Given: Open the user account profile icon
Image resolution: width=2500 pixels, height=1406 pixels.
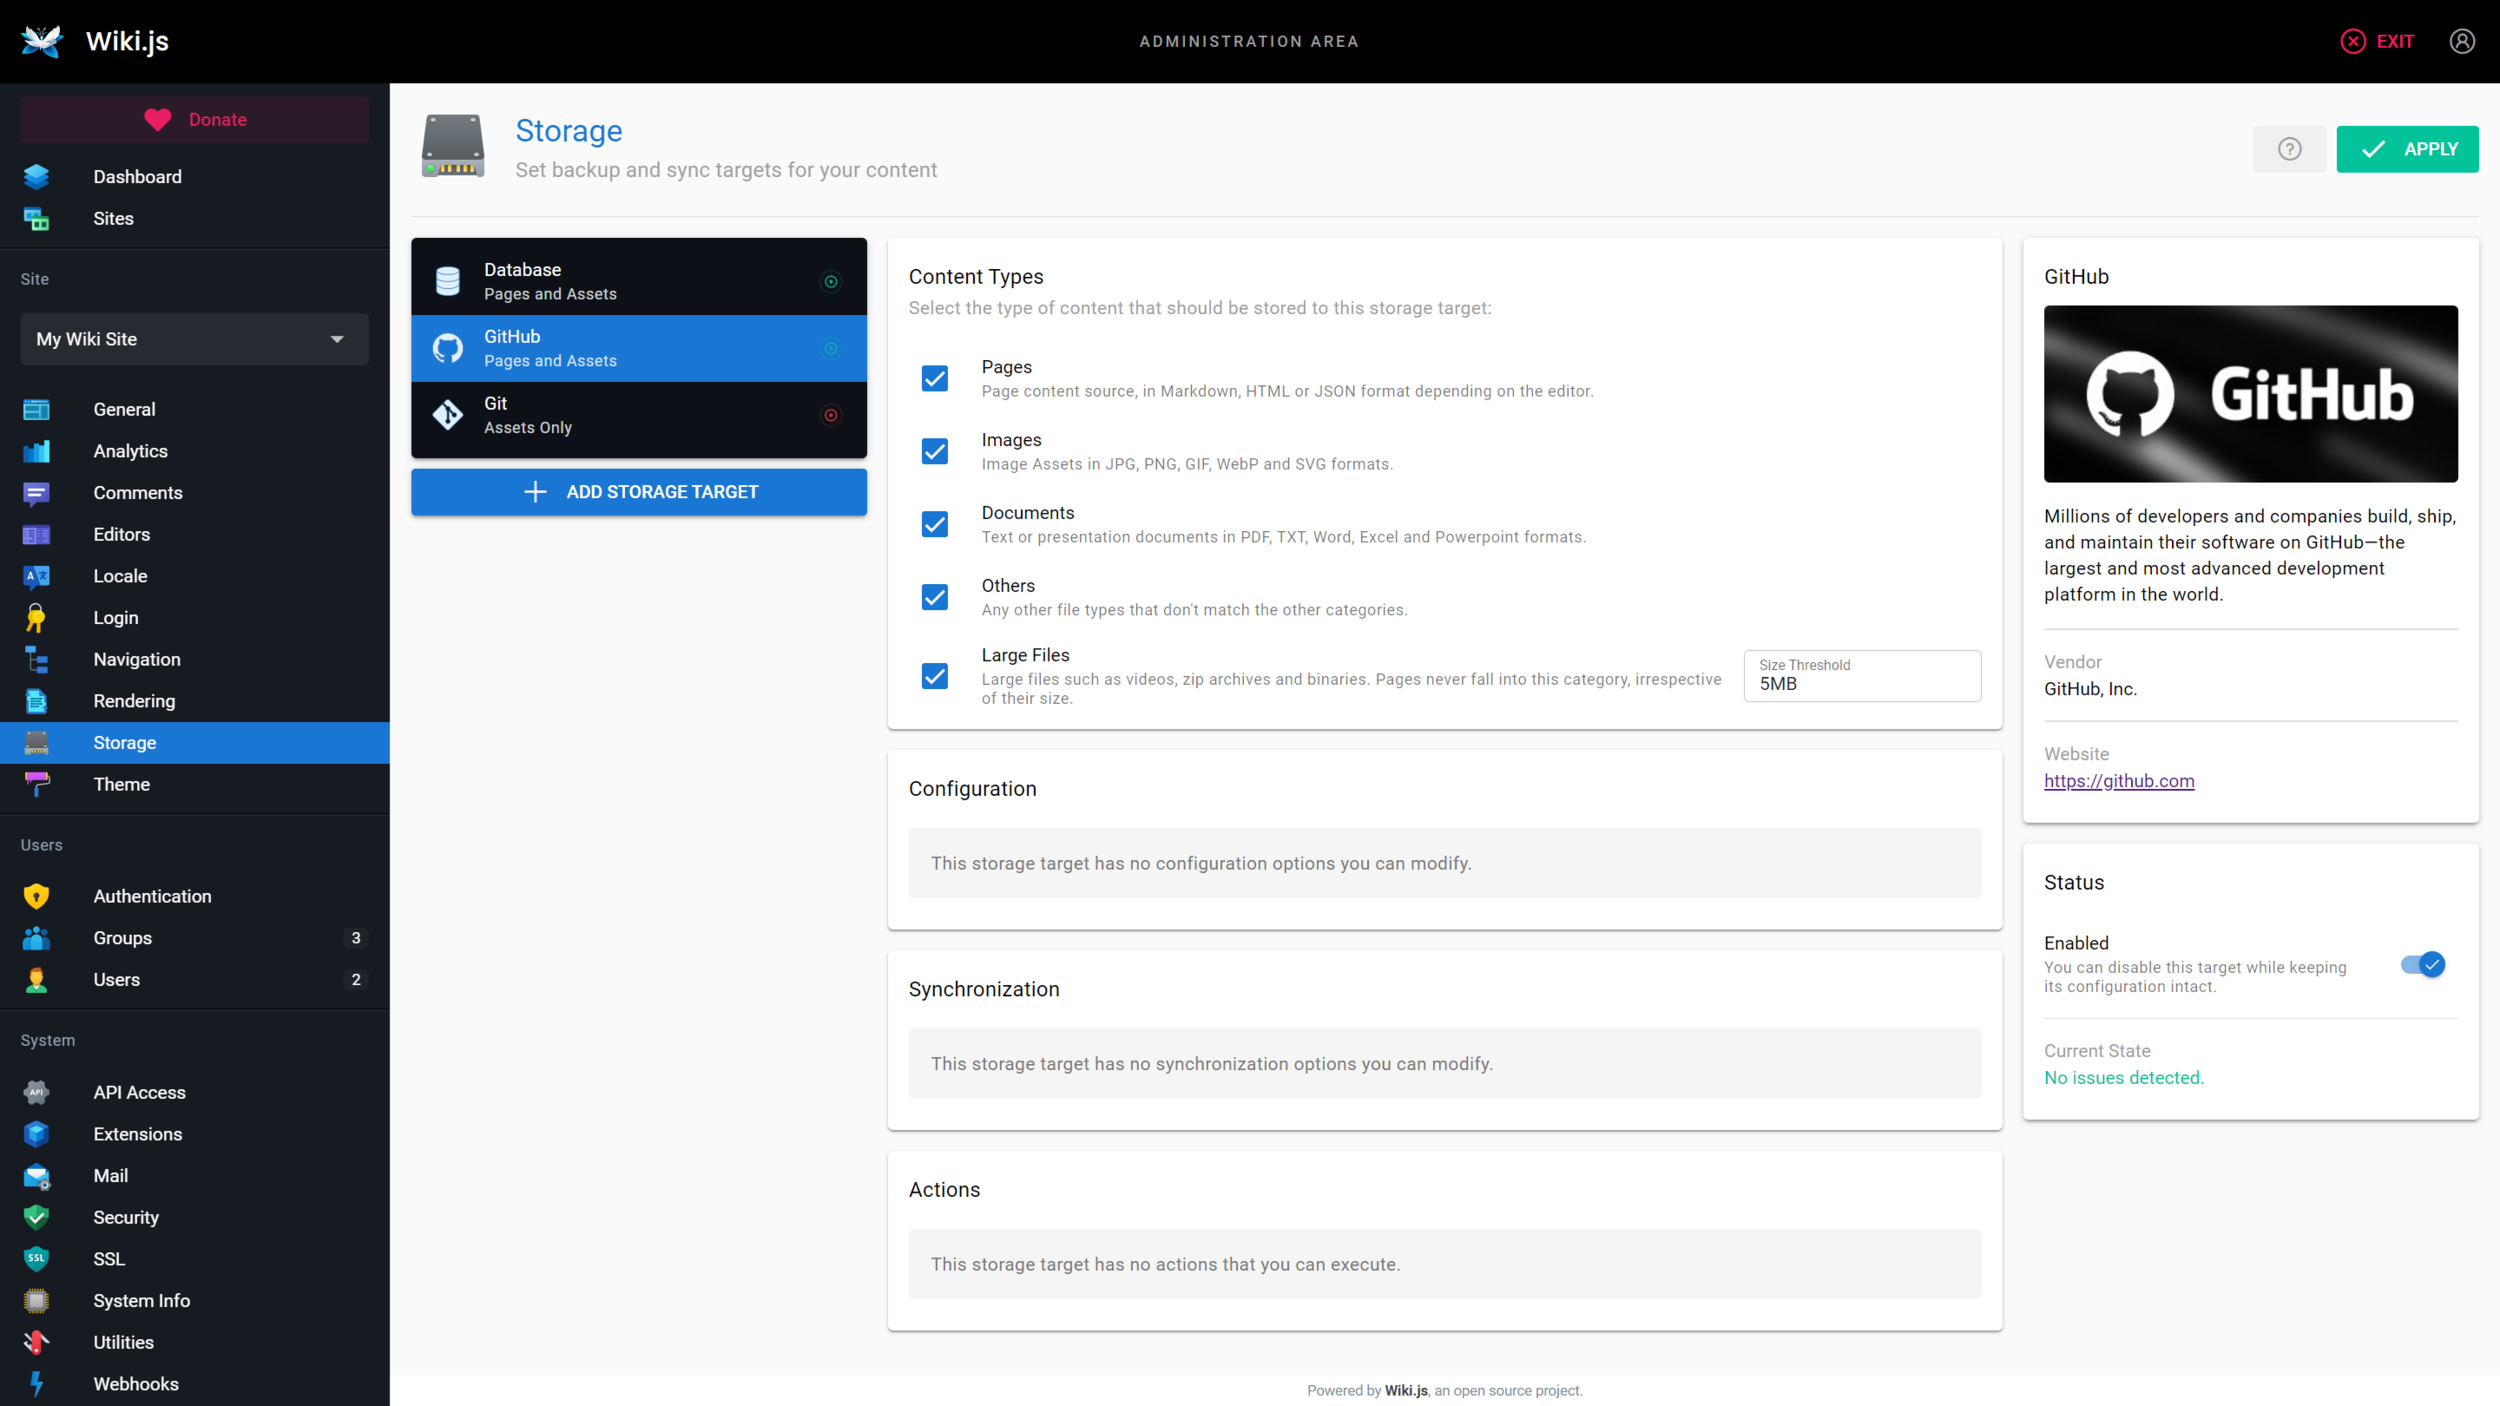Looking at the screenshot, I should [x=2461, y=41].
